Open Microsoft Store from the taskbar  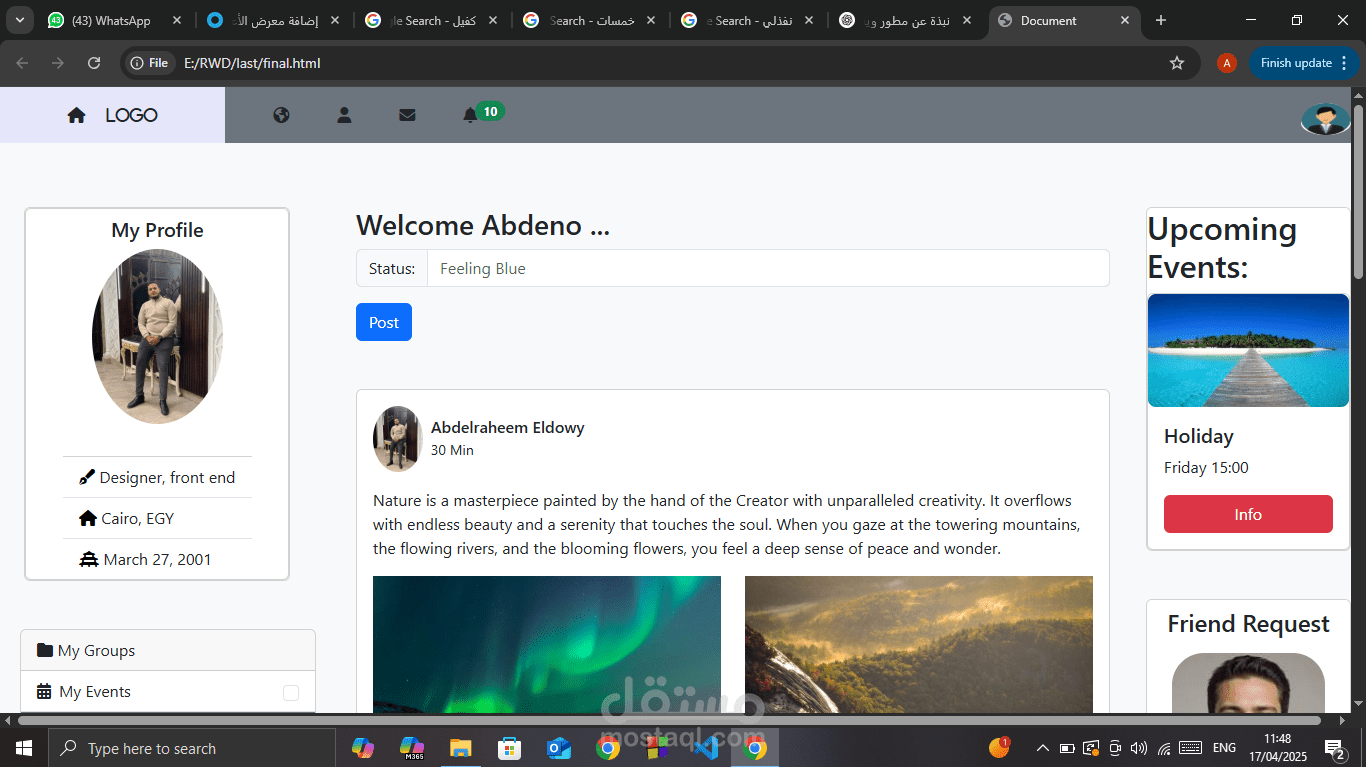point(510,748)
